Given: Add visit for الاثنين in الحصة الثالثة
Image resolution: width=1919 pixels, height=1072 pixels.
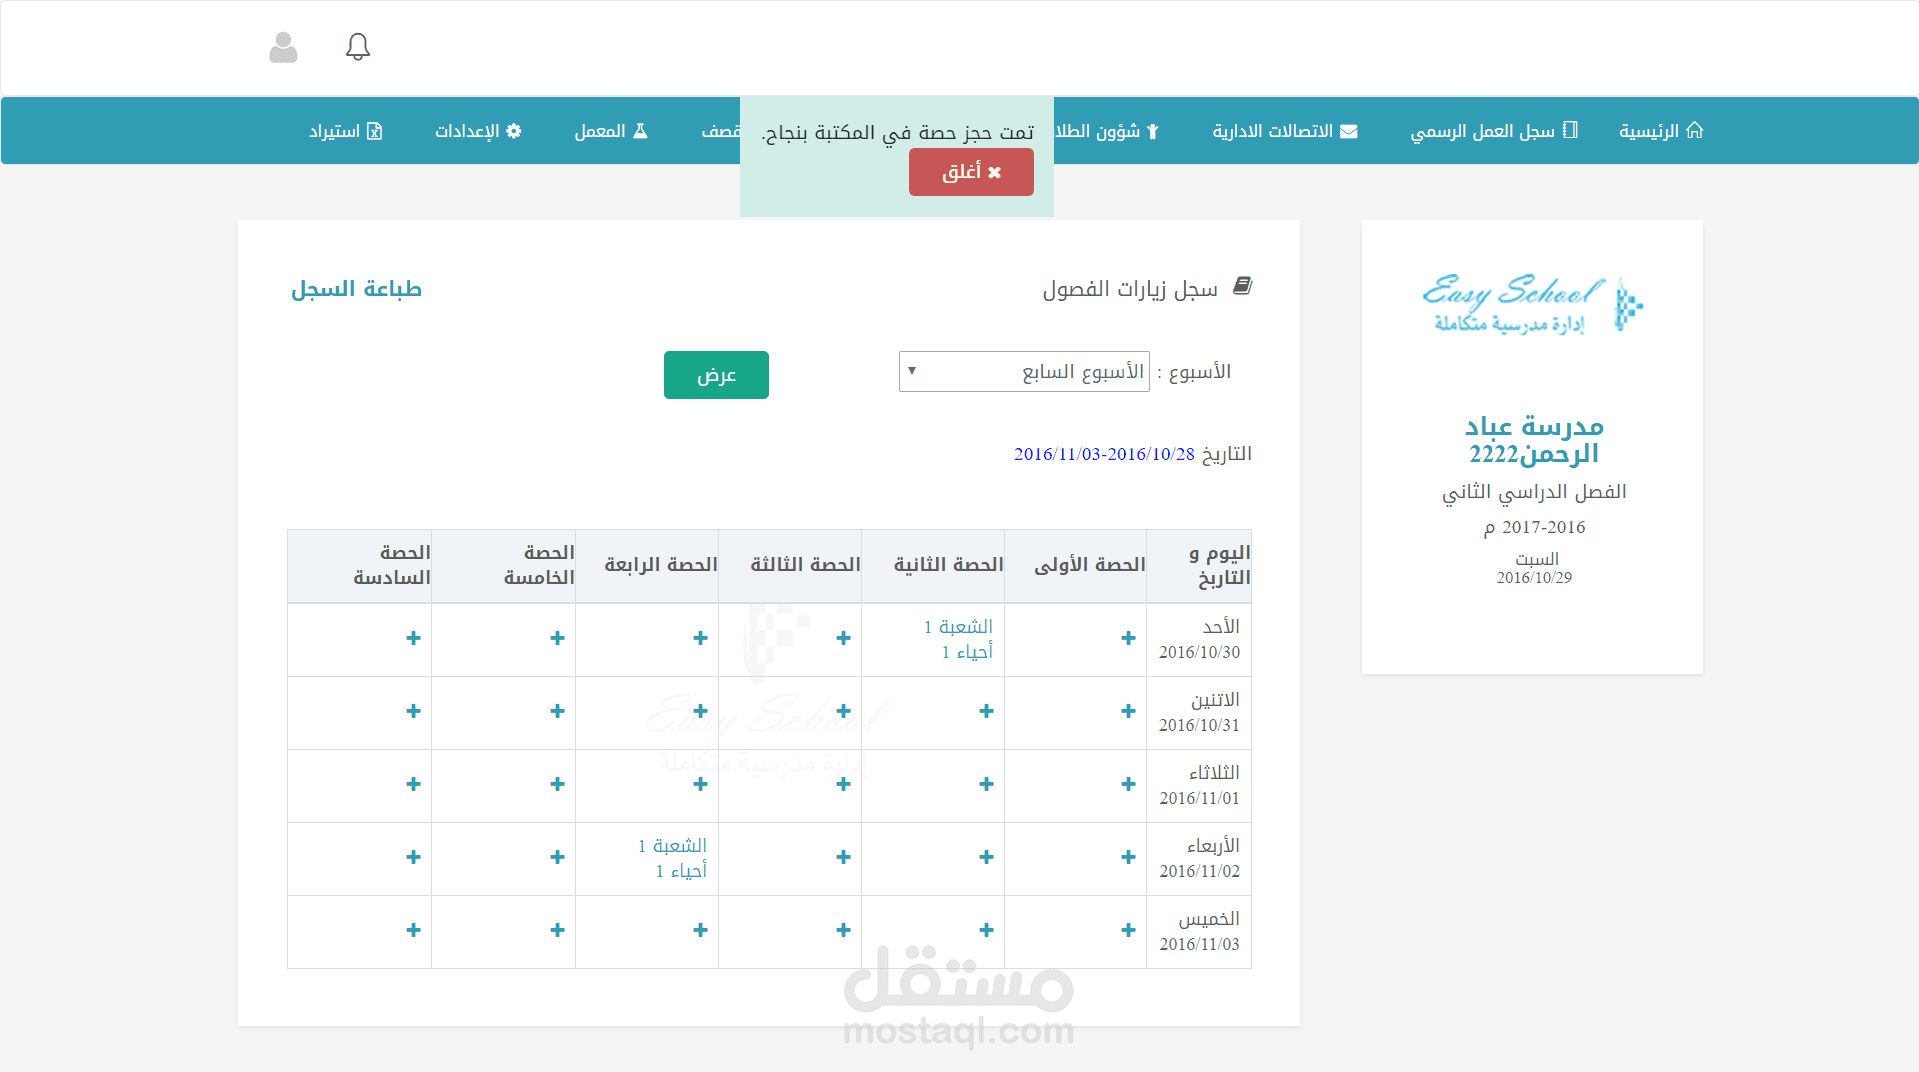Looking at the screenshot, I should click(x=843, y=711).
